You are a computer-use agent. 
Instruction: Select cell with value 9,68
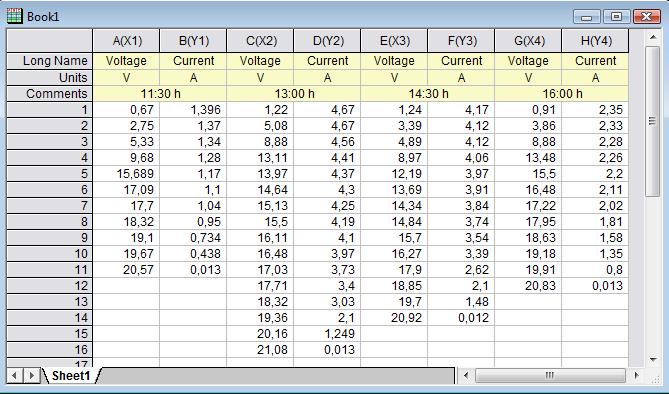coord(126,158)
